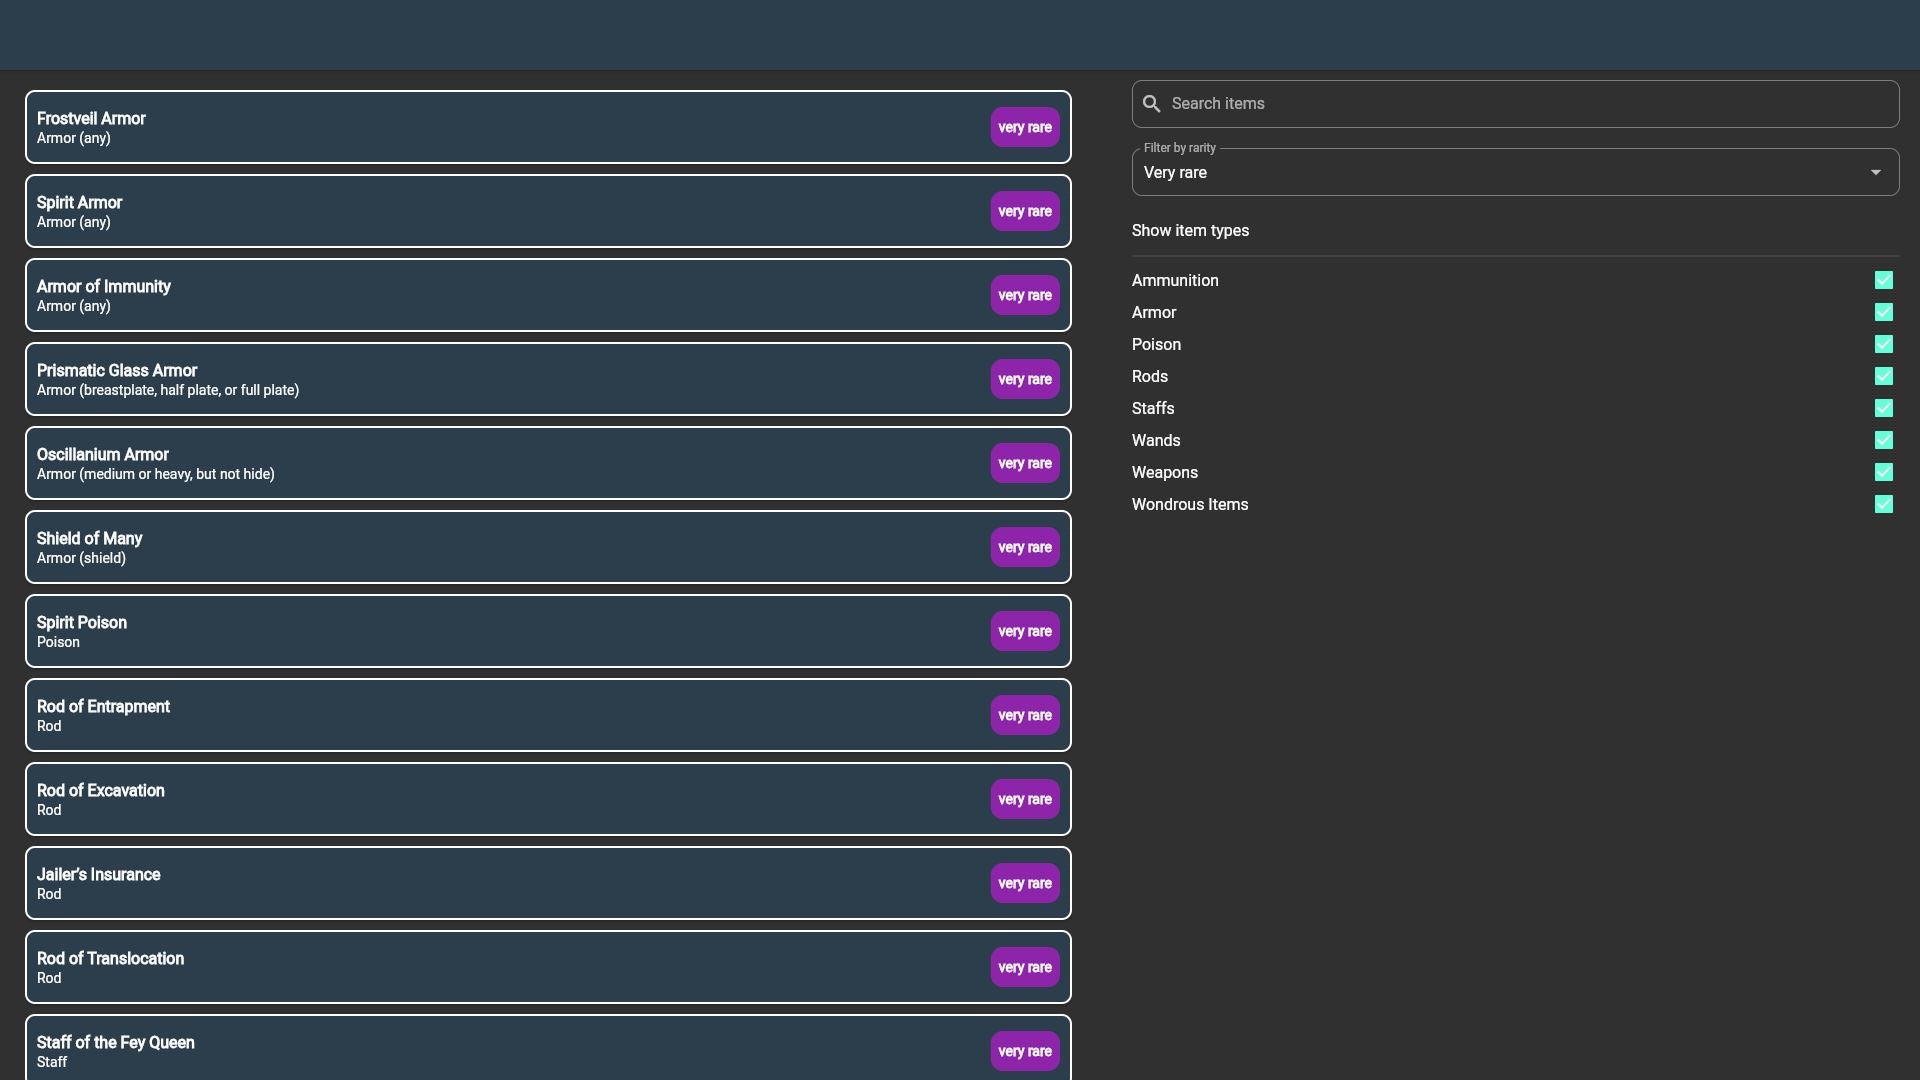
Task: Select the Armor of Immunity entry
Action: (x=500, y=295)
